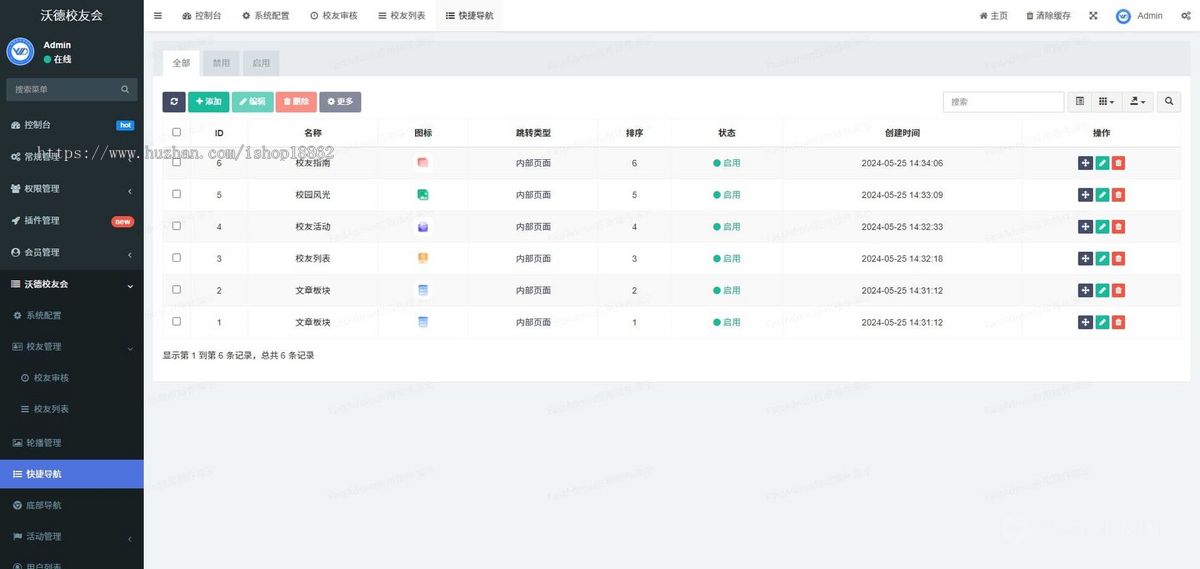The image size is (1200, 569).
Task: Open the 控制台 top tab
Action: 202,16
